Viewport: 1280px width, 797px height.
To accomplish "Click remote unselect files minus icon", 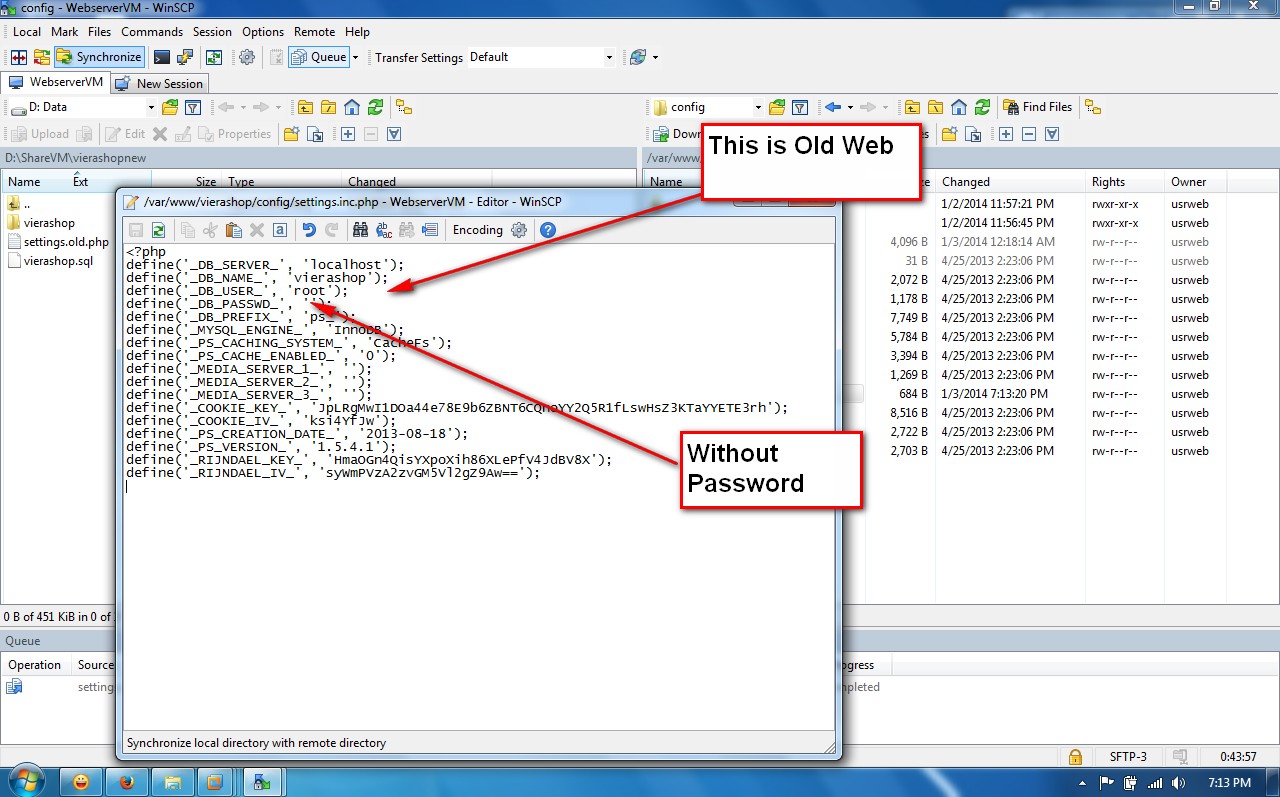I will 1029,134.
